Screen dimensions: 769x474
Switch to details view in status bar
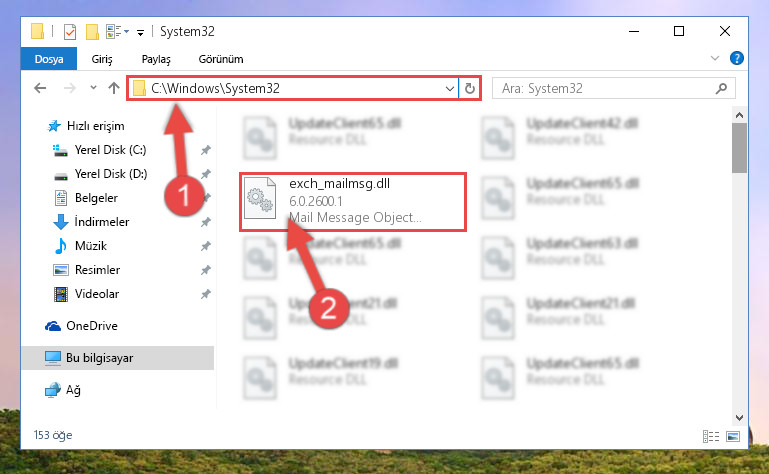711,436
